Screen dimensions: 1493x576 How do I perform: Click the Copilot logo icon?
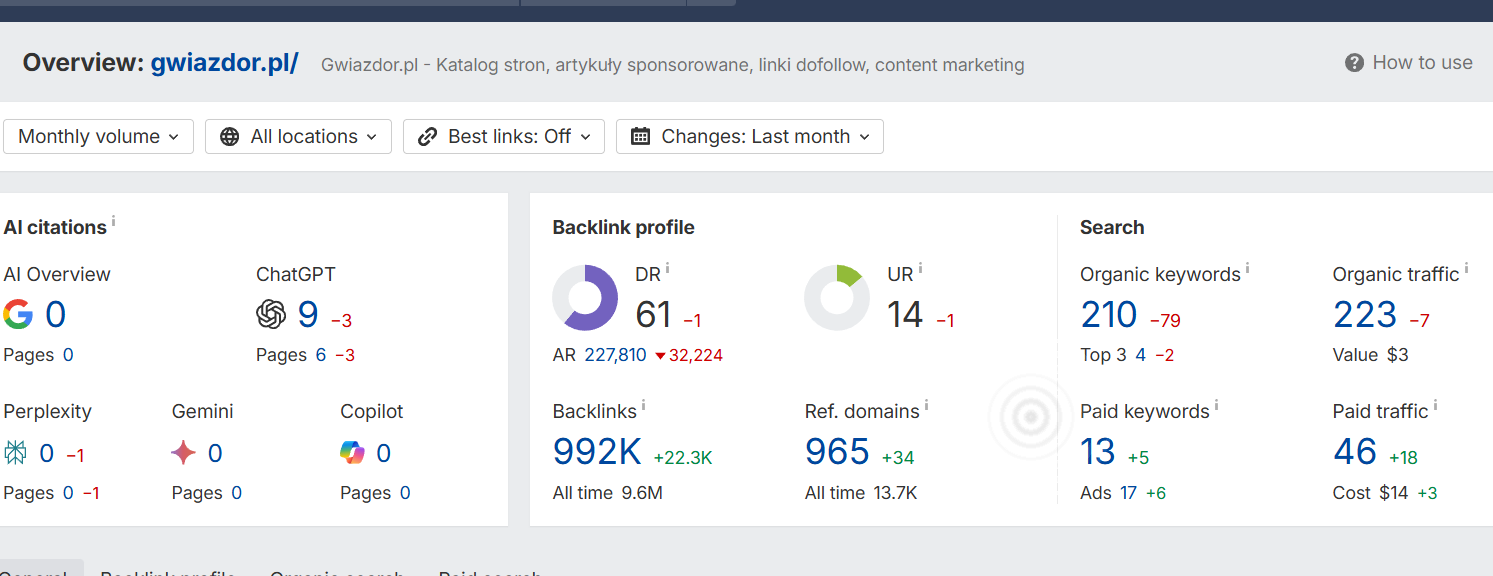352,454
